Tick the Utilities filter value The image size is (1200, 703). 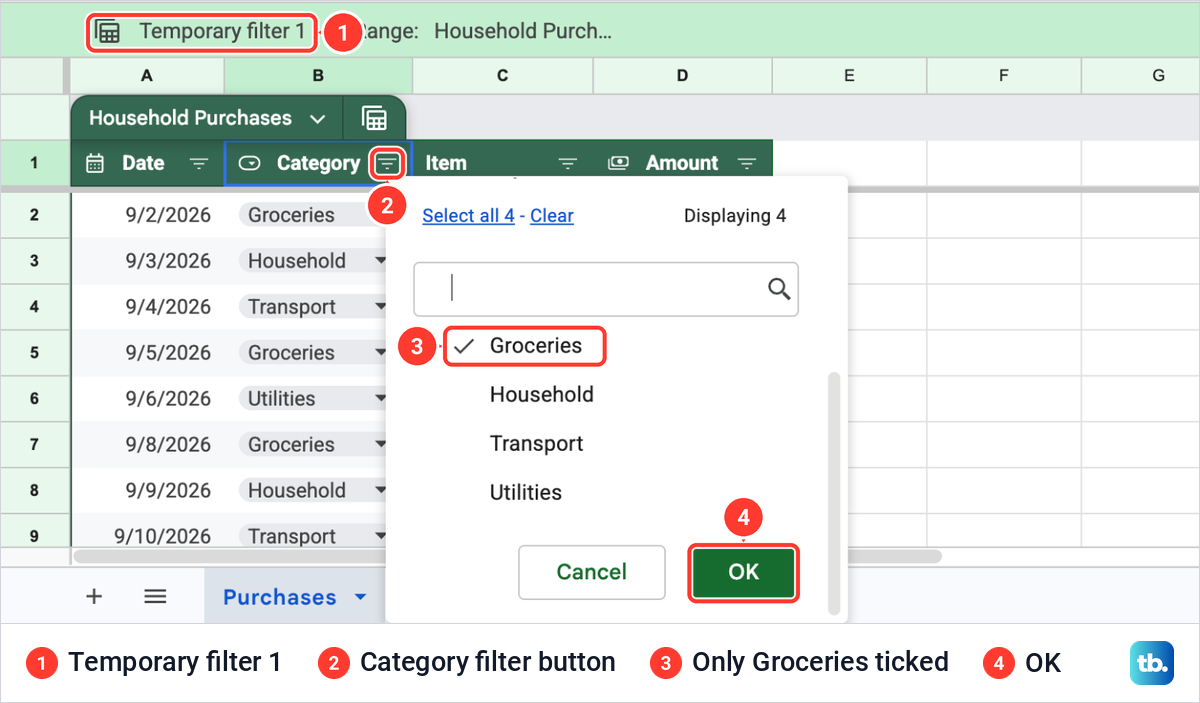[525, 493]
